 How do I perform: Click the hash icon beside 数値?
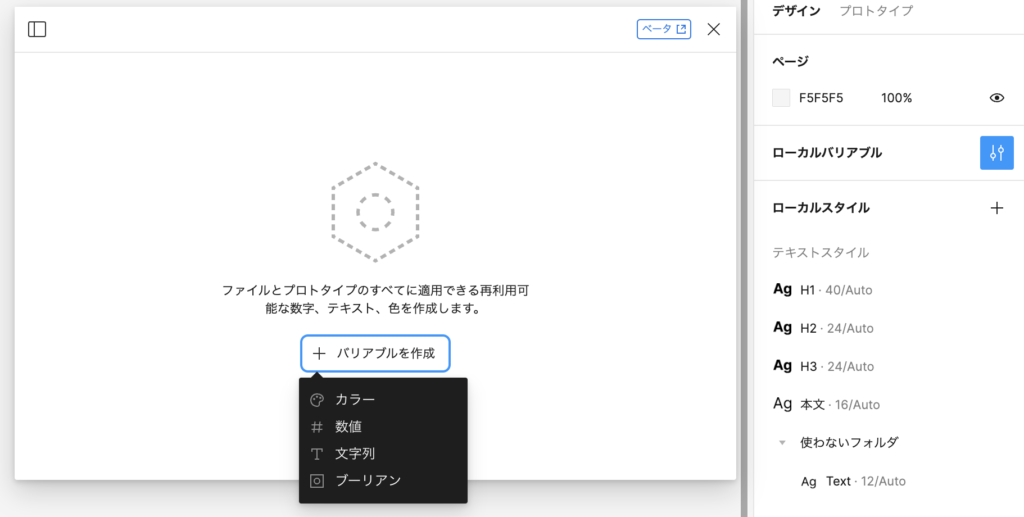(317, 427)
